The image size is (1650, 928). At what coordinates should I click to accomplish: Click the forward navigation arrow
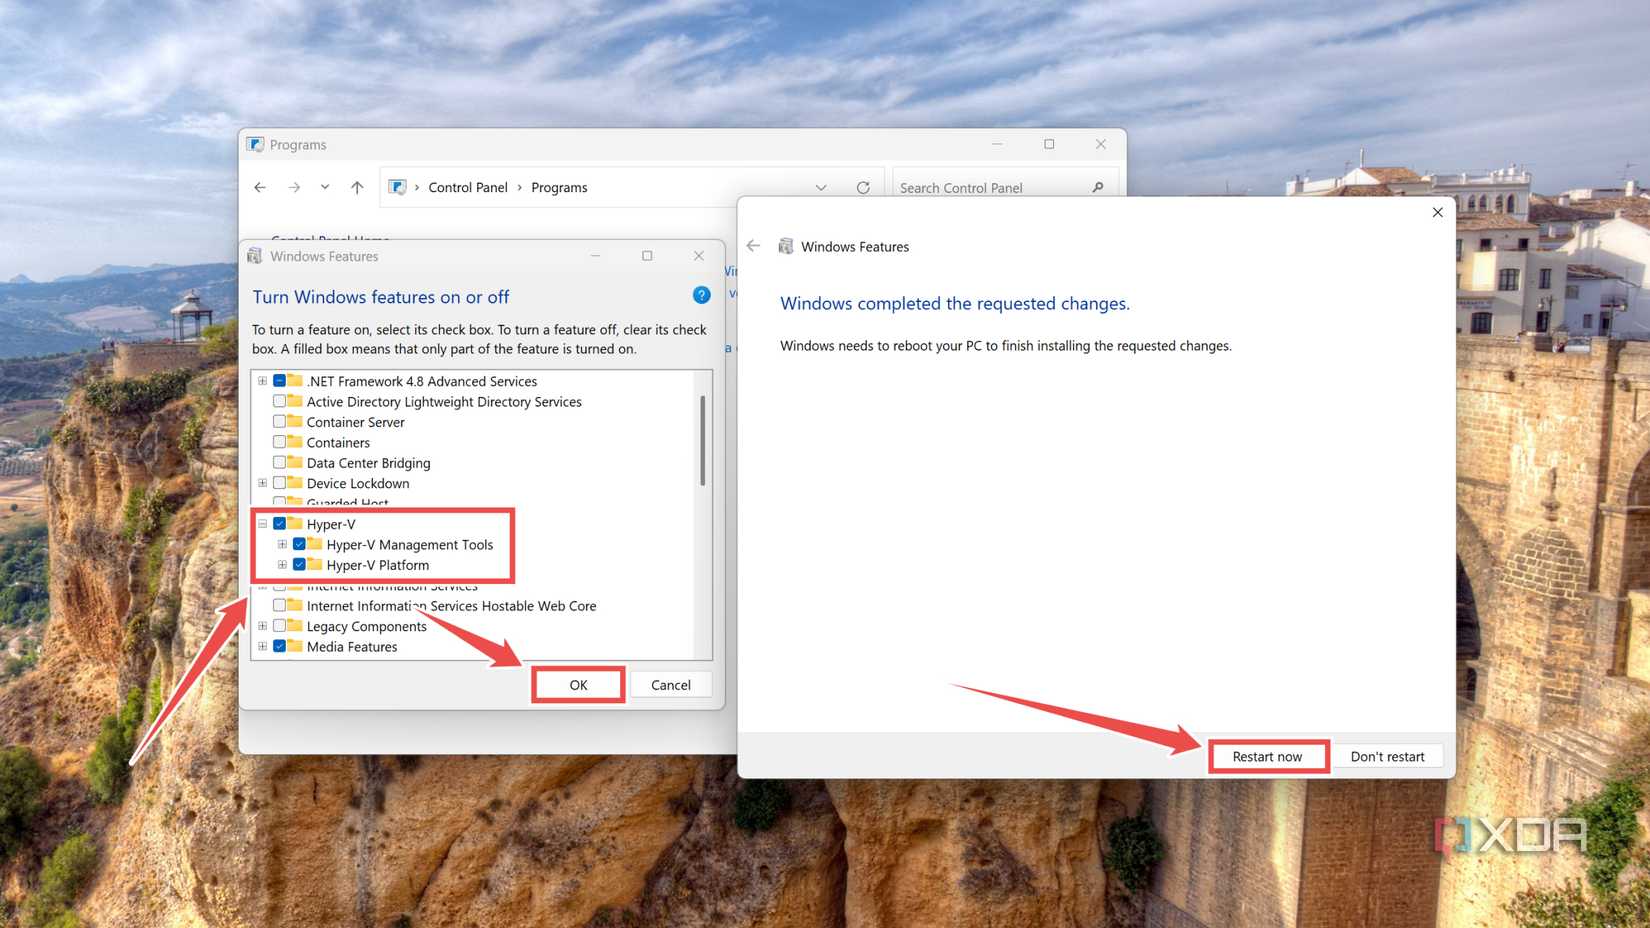click(294, 187)
